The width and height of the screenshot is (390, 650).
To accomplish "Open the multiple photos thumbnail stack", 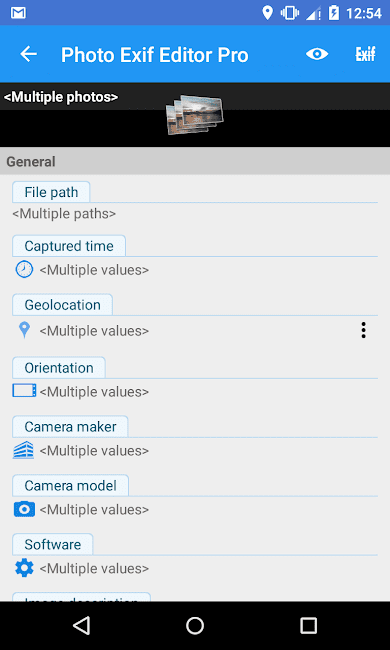I will [194, 115].
